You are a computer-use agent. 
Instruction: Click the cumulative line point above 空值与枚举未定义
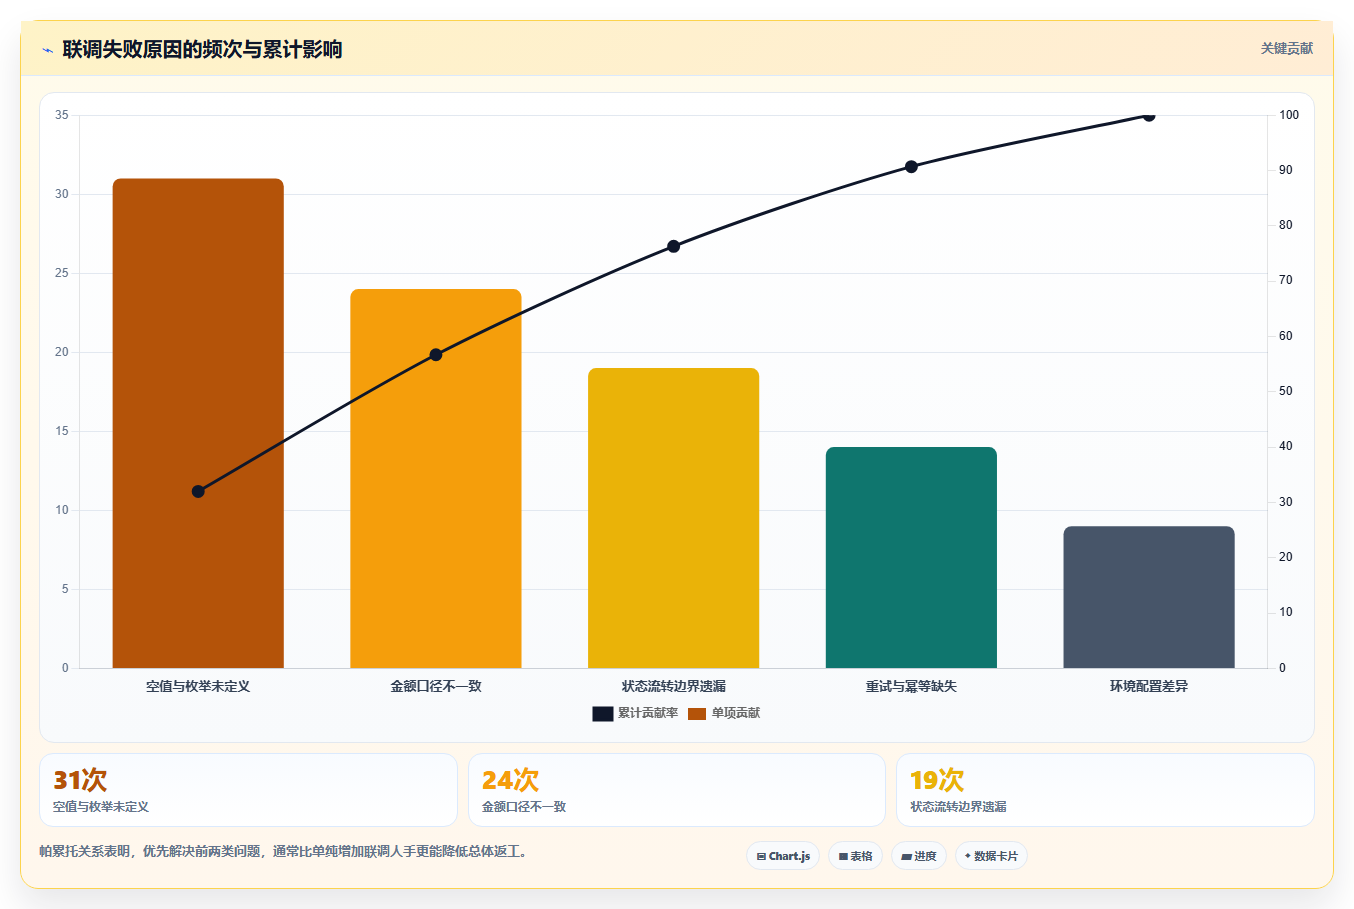(x=198, y=491)
